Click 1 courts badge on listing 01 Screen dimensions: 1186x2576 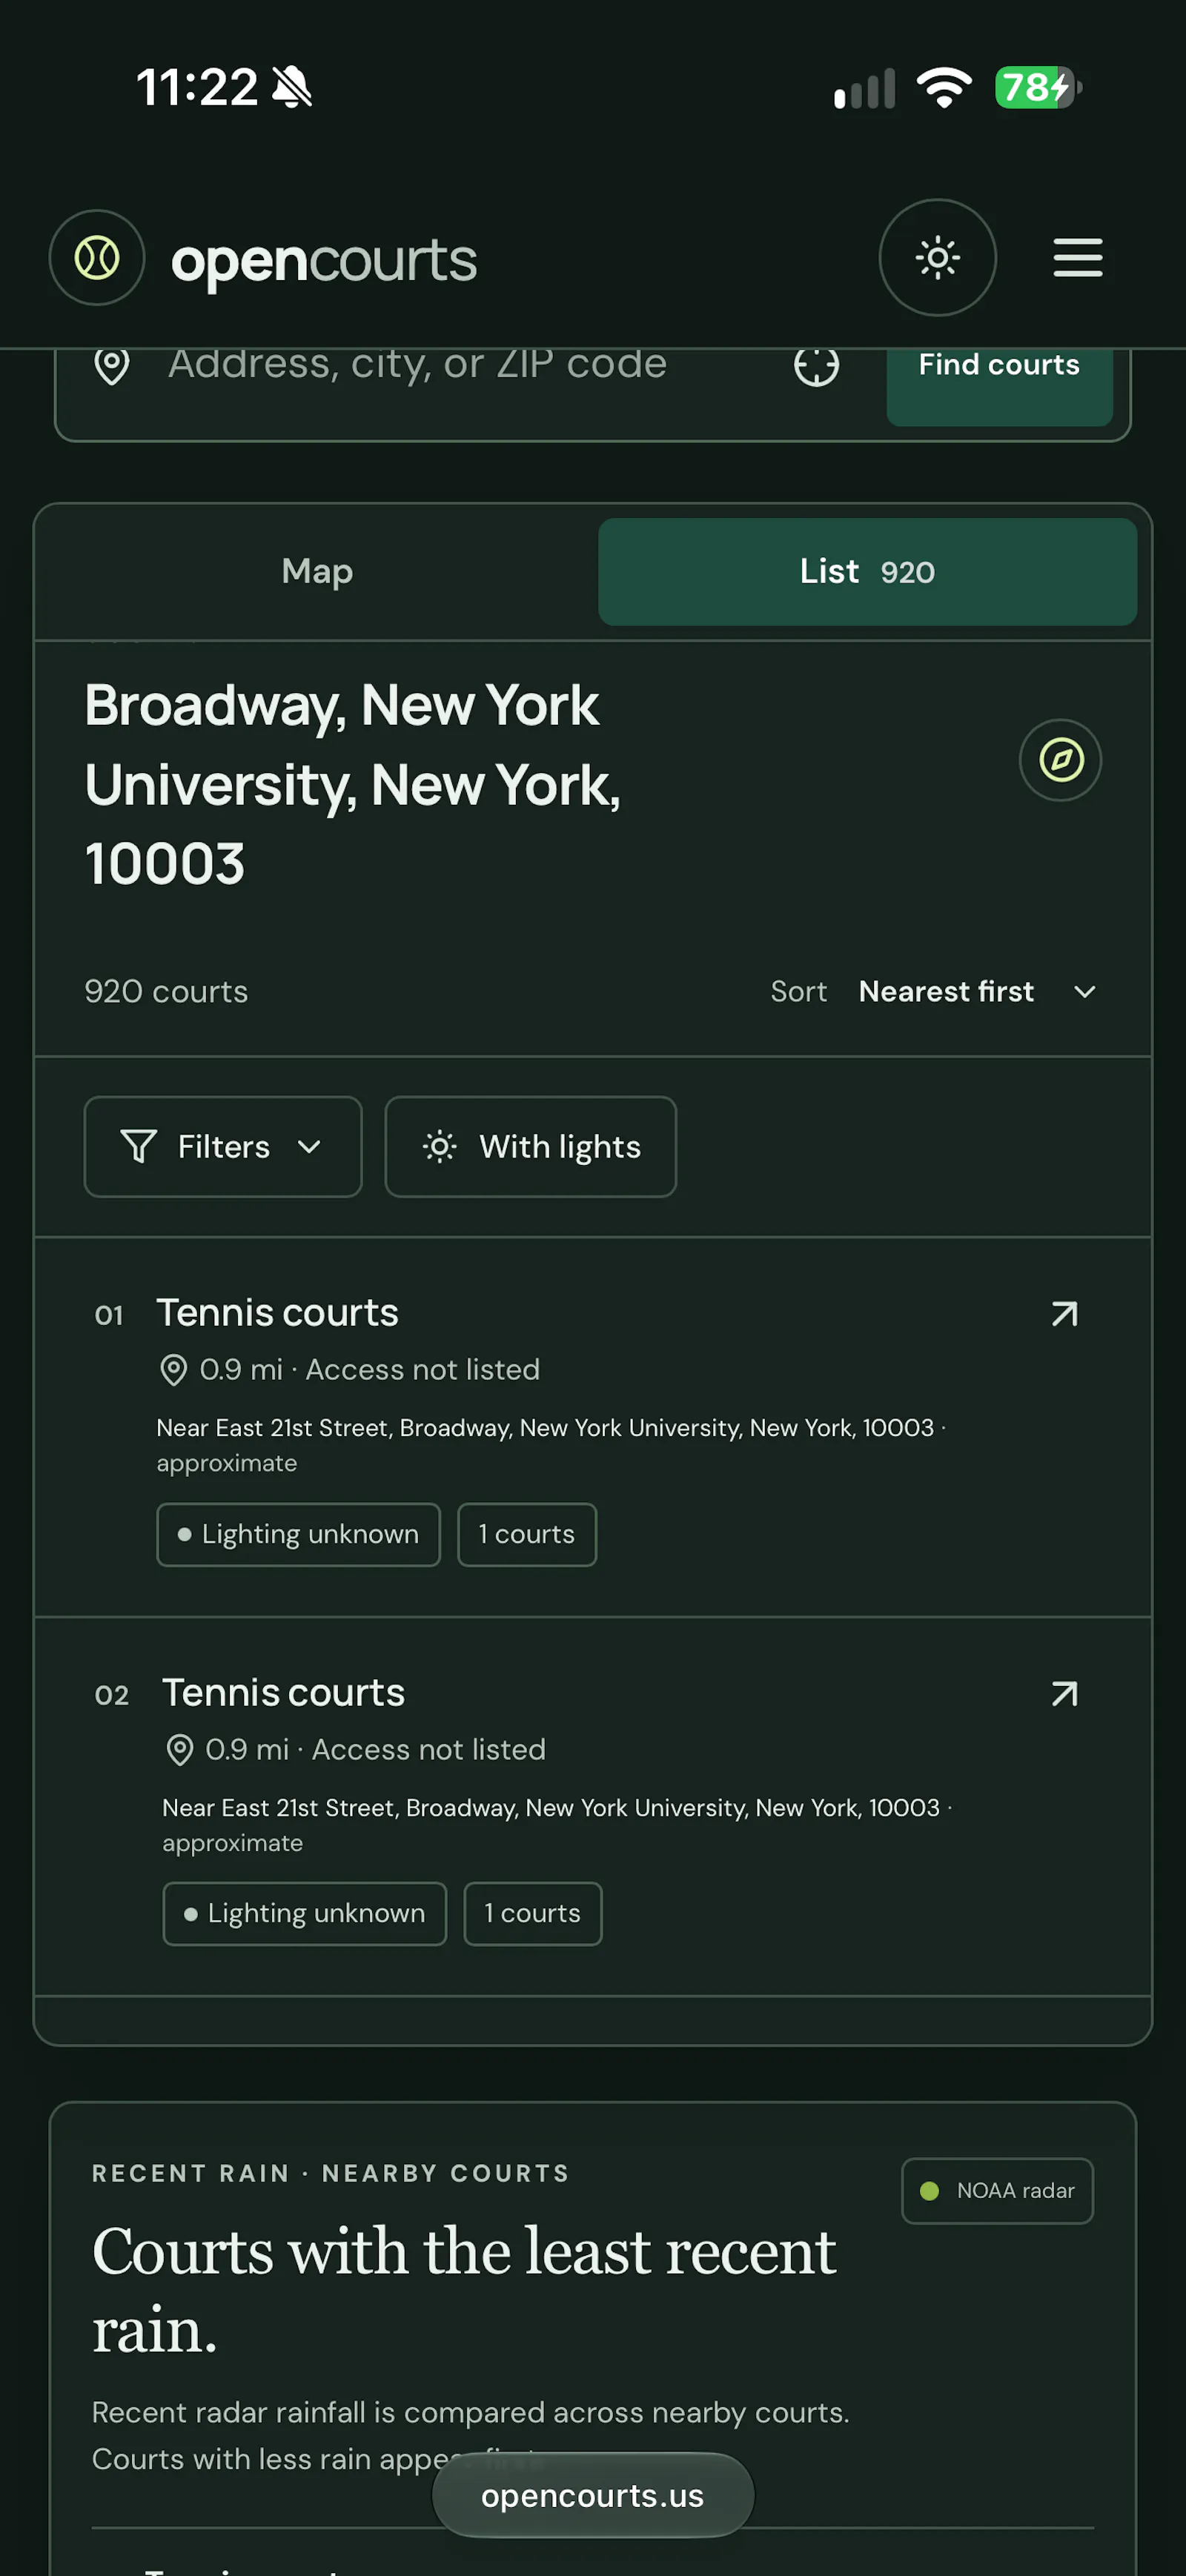point(527,1534)
